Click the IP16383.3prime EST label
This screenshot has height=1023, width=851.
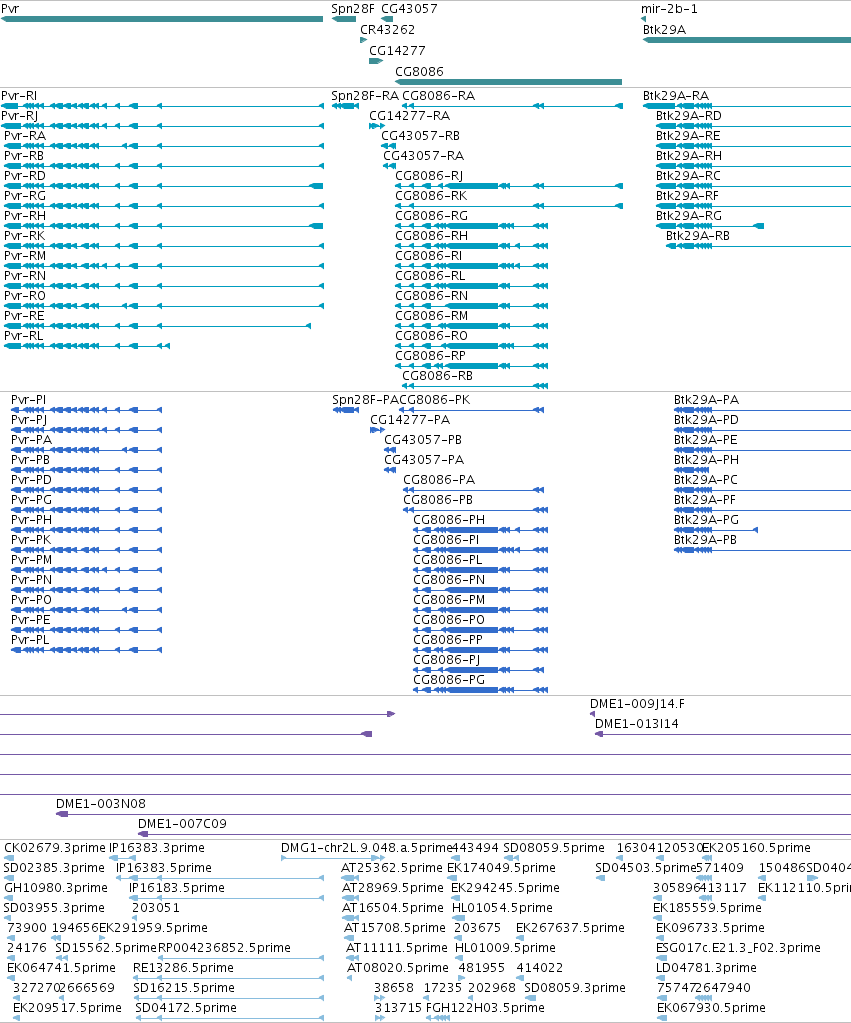point(157,848)
